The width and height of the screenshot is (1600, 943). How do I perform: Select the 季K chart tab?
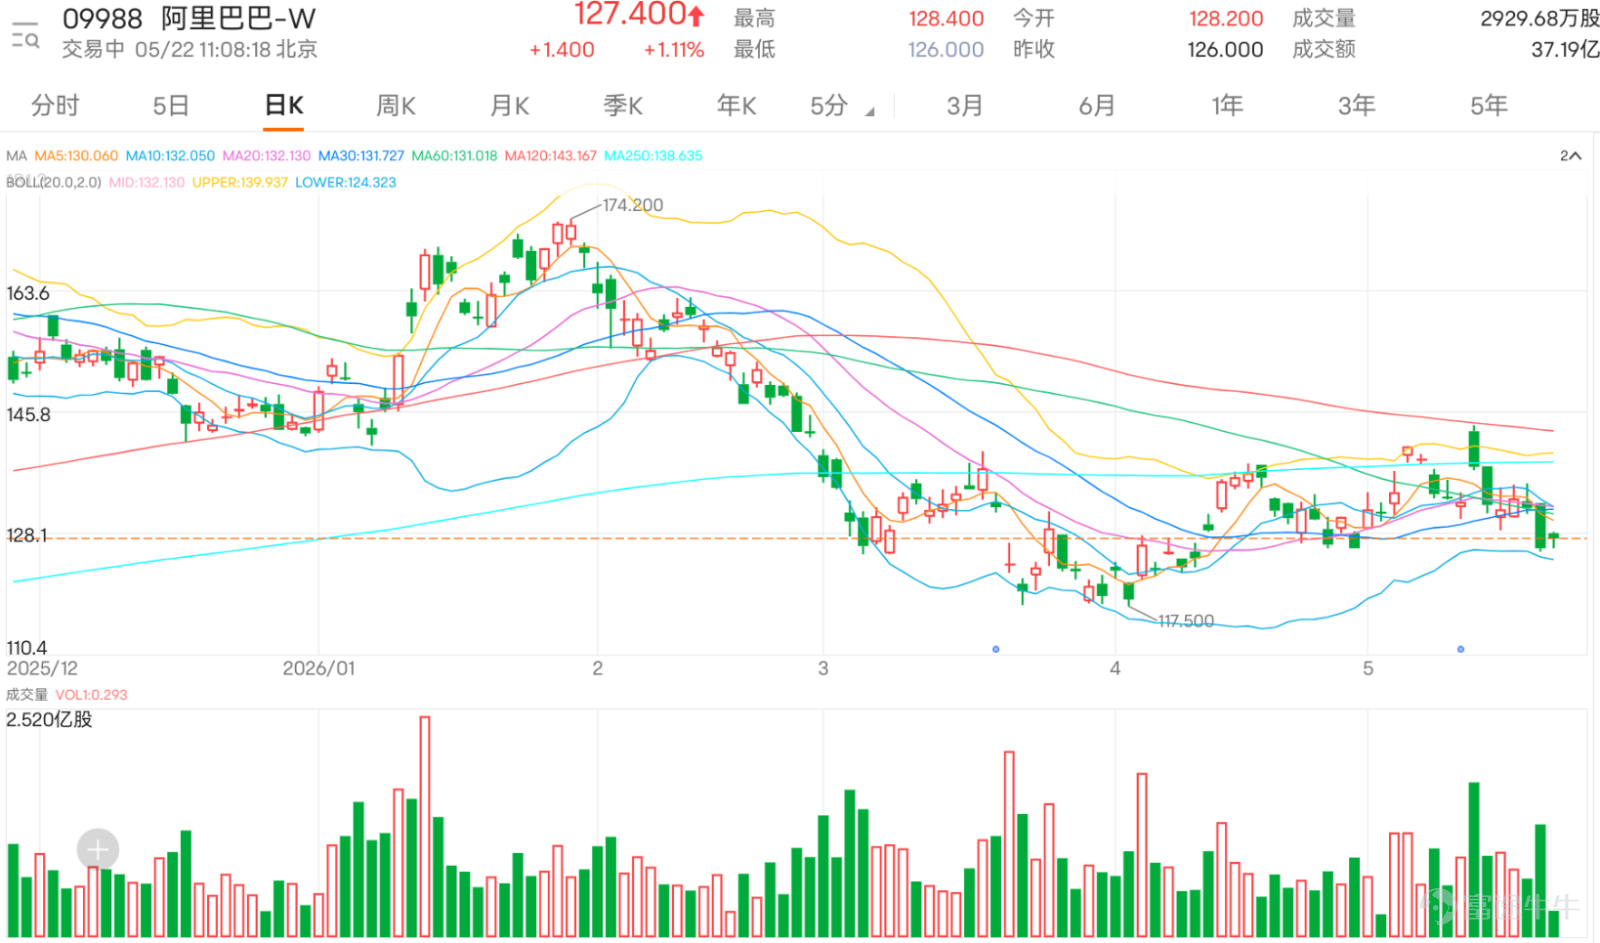pyautogui.click(x=623, y=105)
